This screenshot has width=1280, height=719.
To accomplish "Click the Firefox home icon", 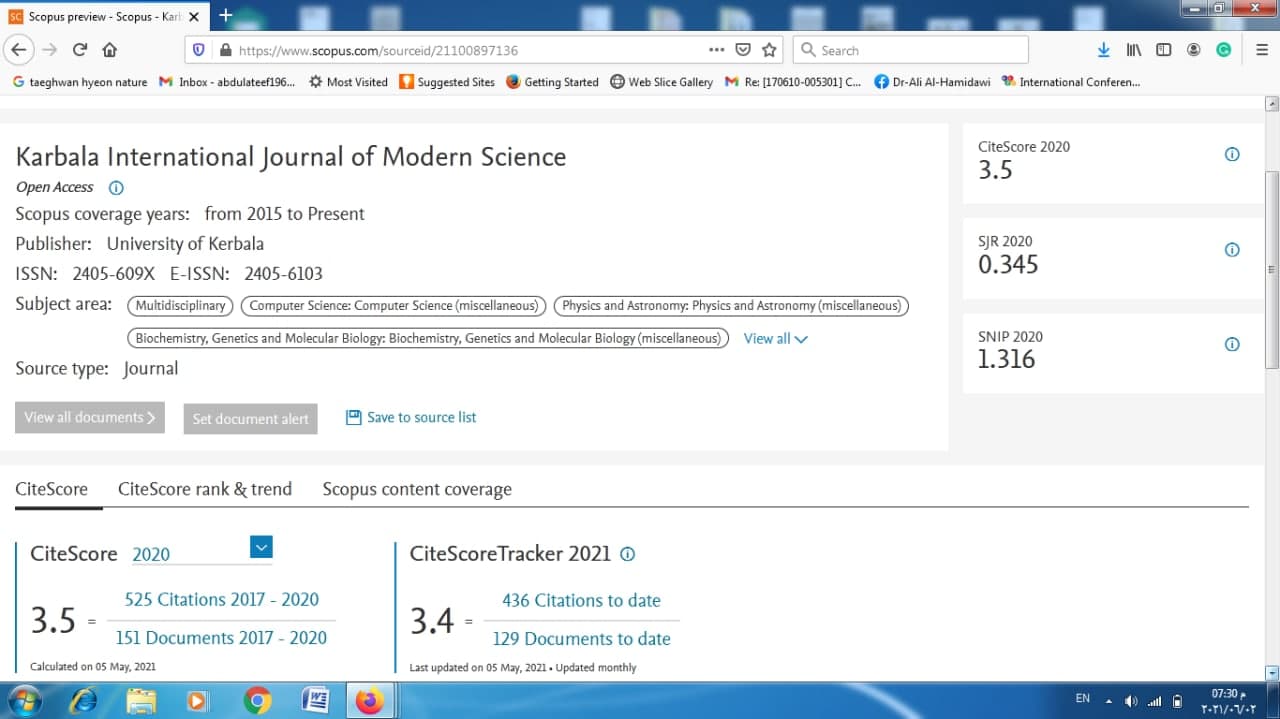I will click(x=110, y=50).
